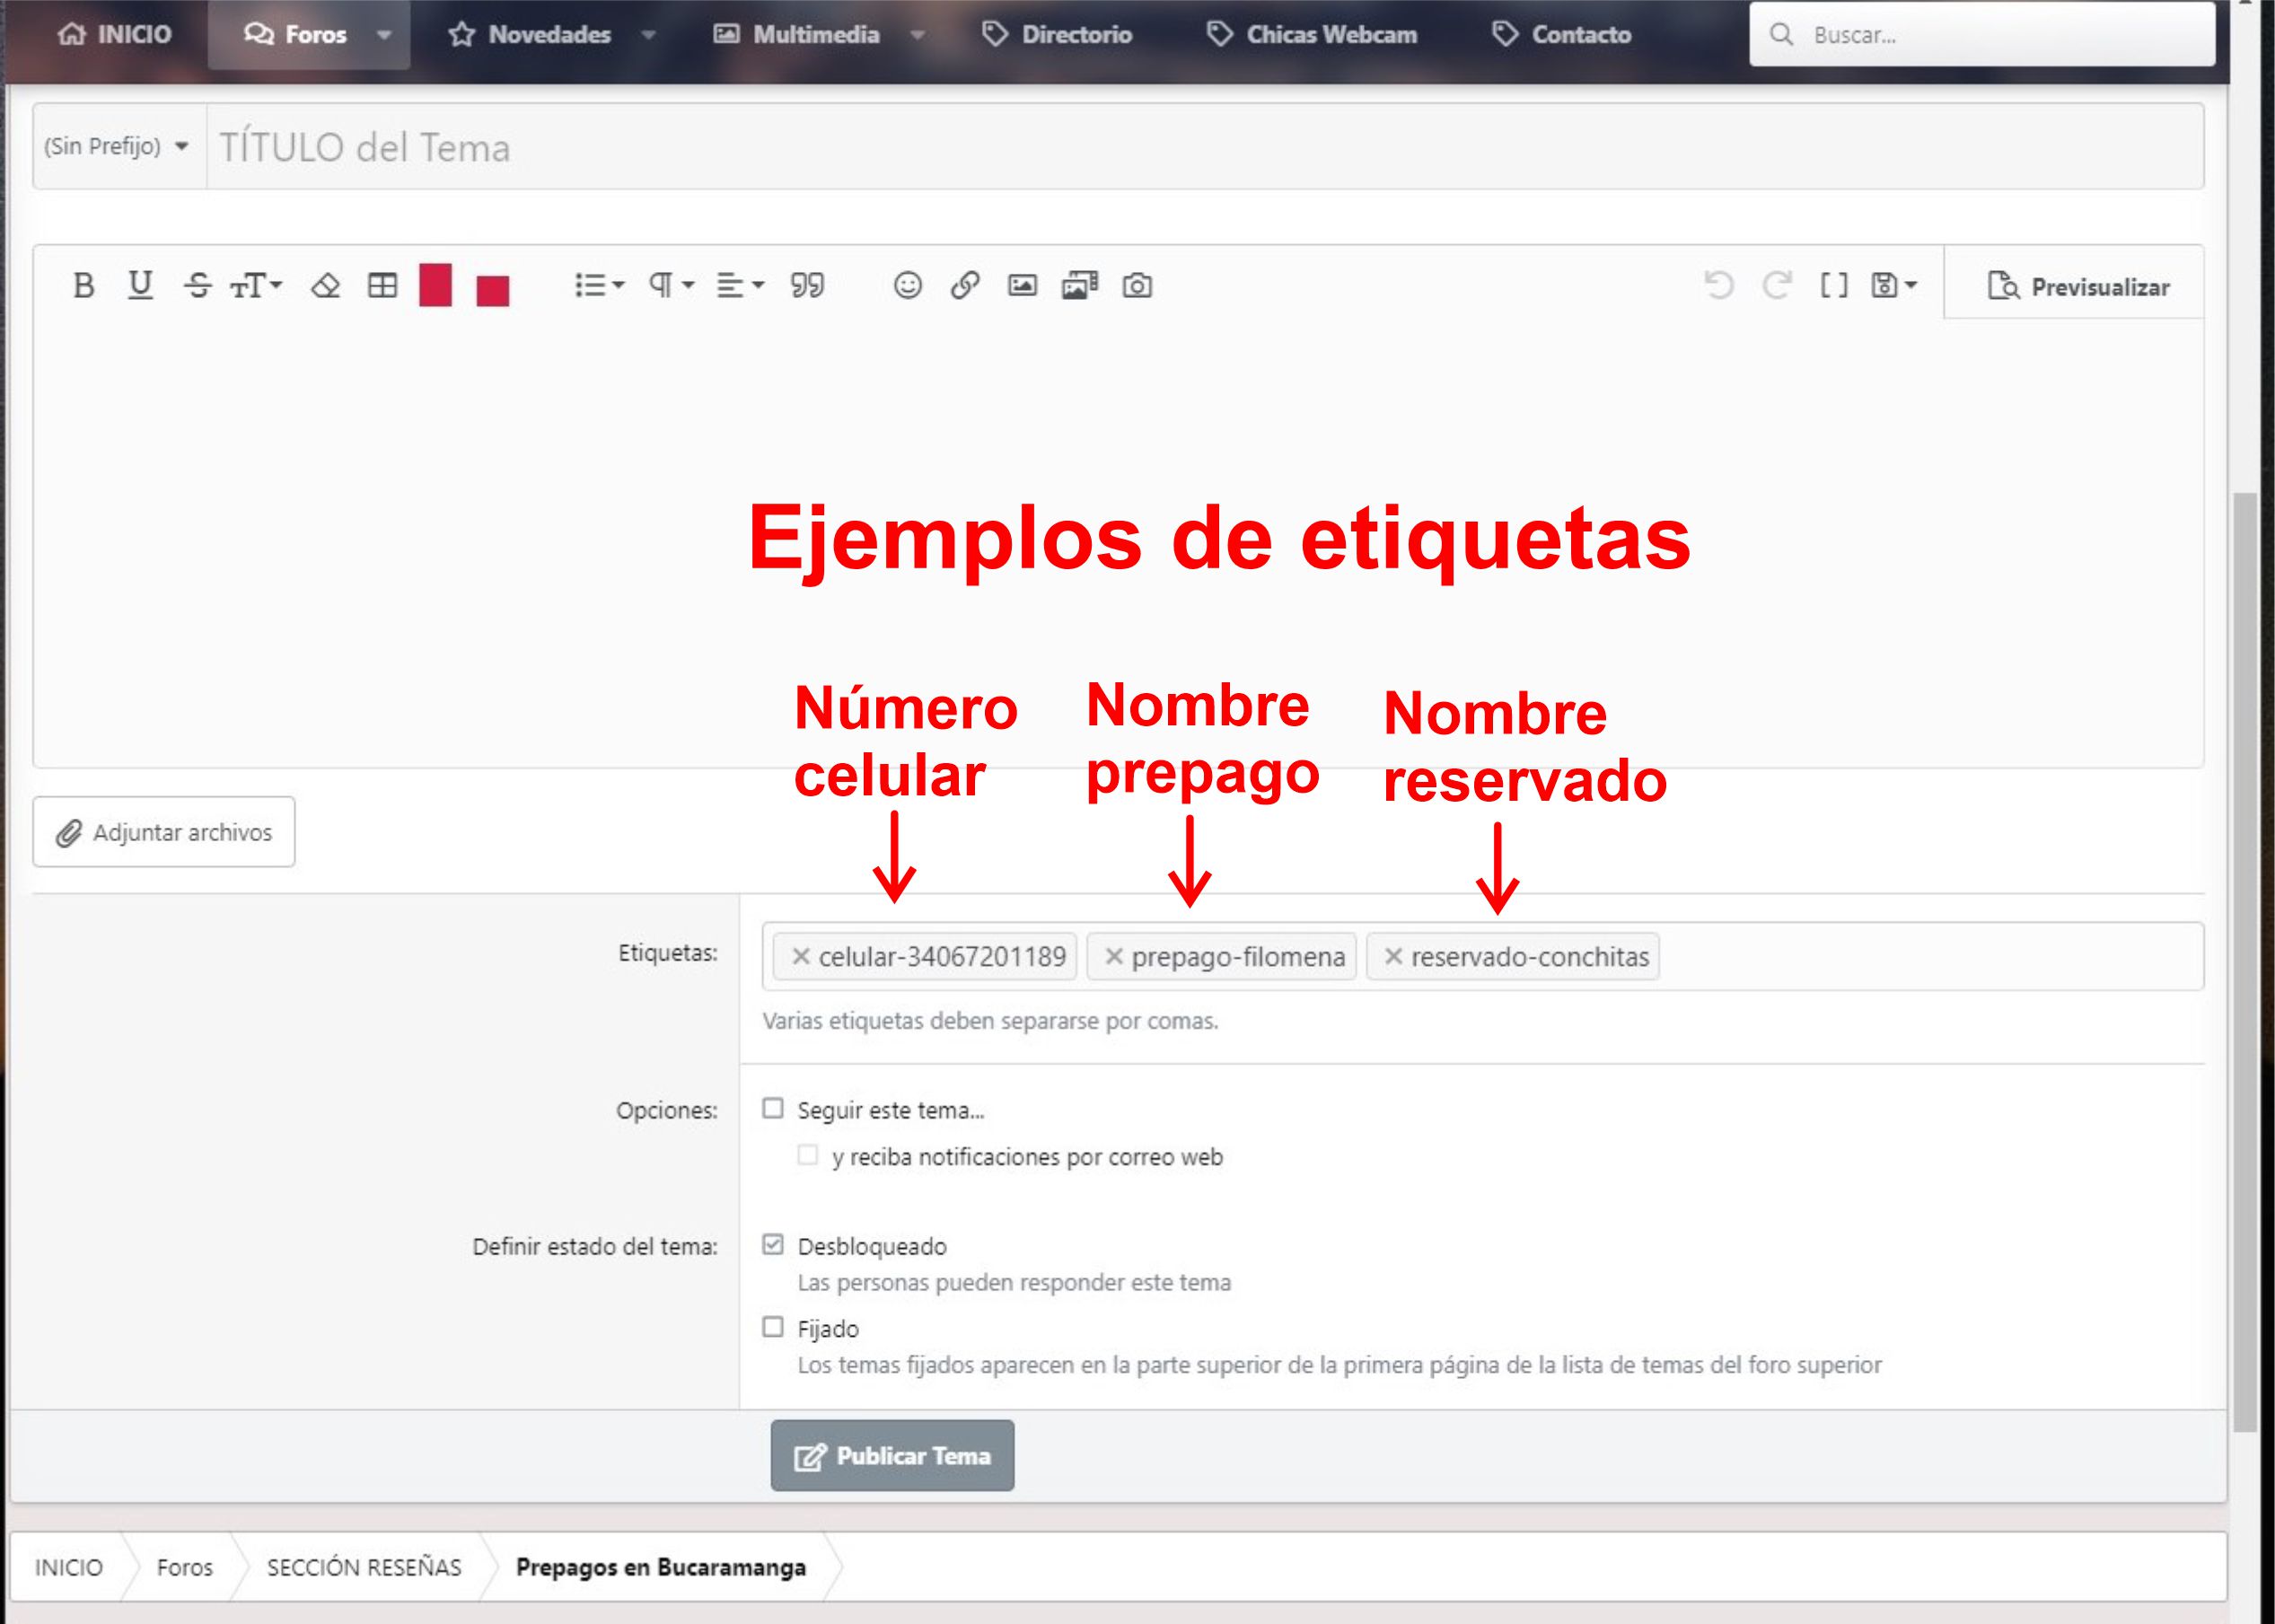Click the eraser remove-formatting icon

coord(325,286)
